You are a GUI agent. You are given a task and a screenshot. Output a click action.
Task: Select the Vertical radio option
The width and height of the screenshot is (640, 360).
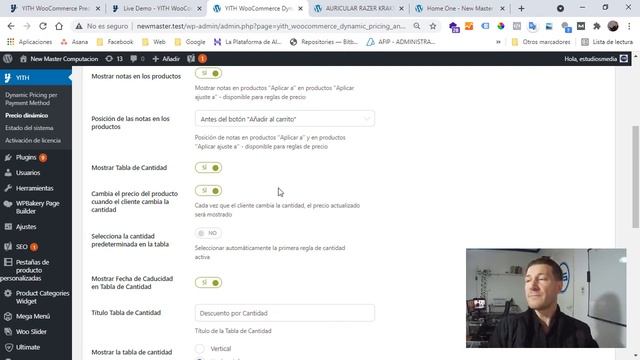point(200,349)
